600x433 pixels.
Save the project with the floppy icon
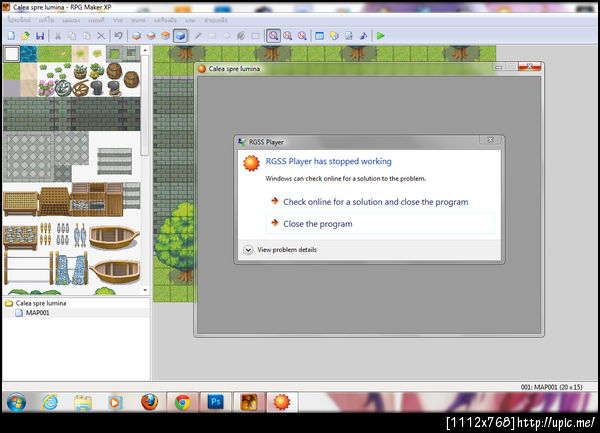coord(40,36)
